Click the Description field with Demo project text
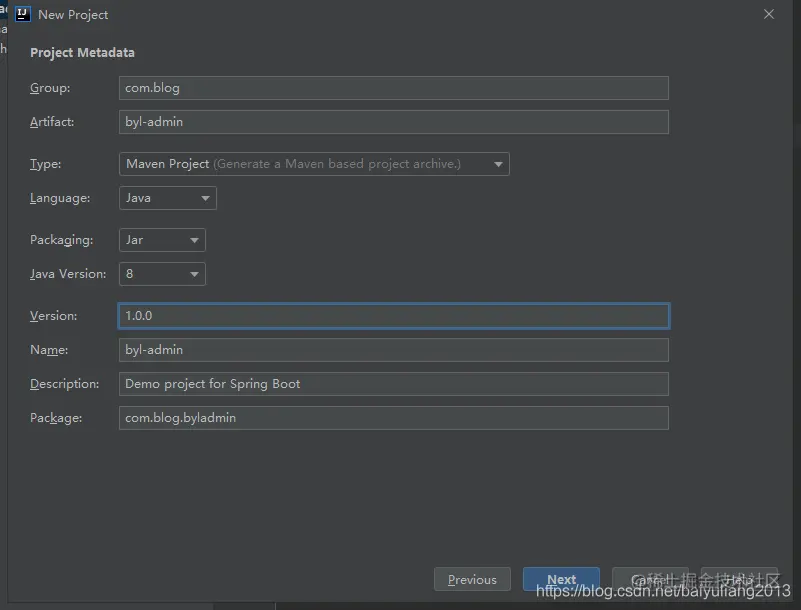 pos(394,384)
